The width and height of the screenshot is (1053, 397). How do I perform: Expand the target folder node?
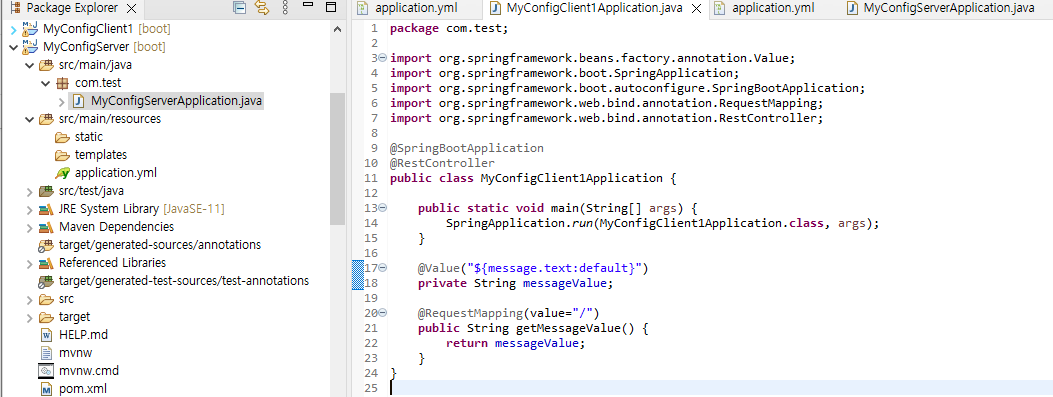point(29,317)
